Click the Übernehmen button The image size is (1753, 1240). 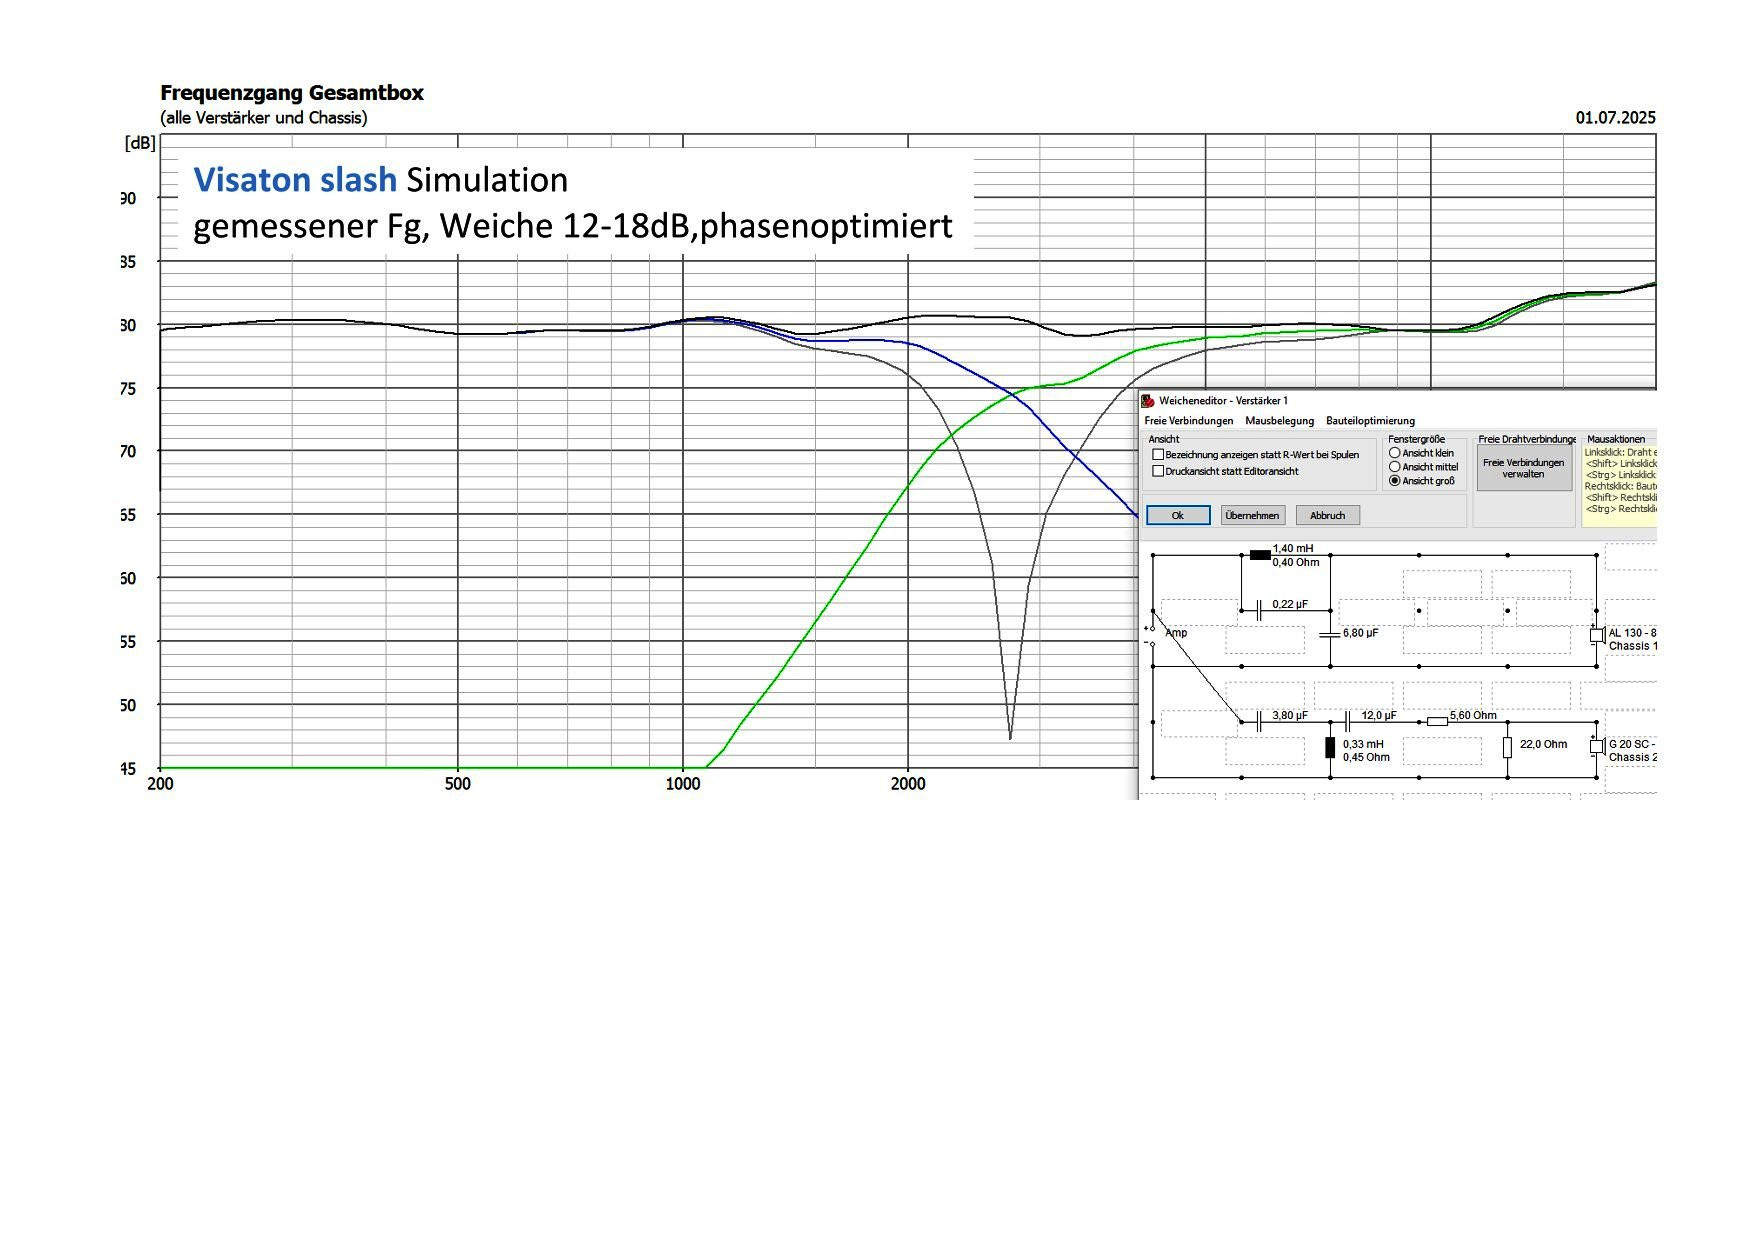[x=1252, y=515]
